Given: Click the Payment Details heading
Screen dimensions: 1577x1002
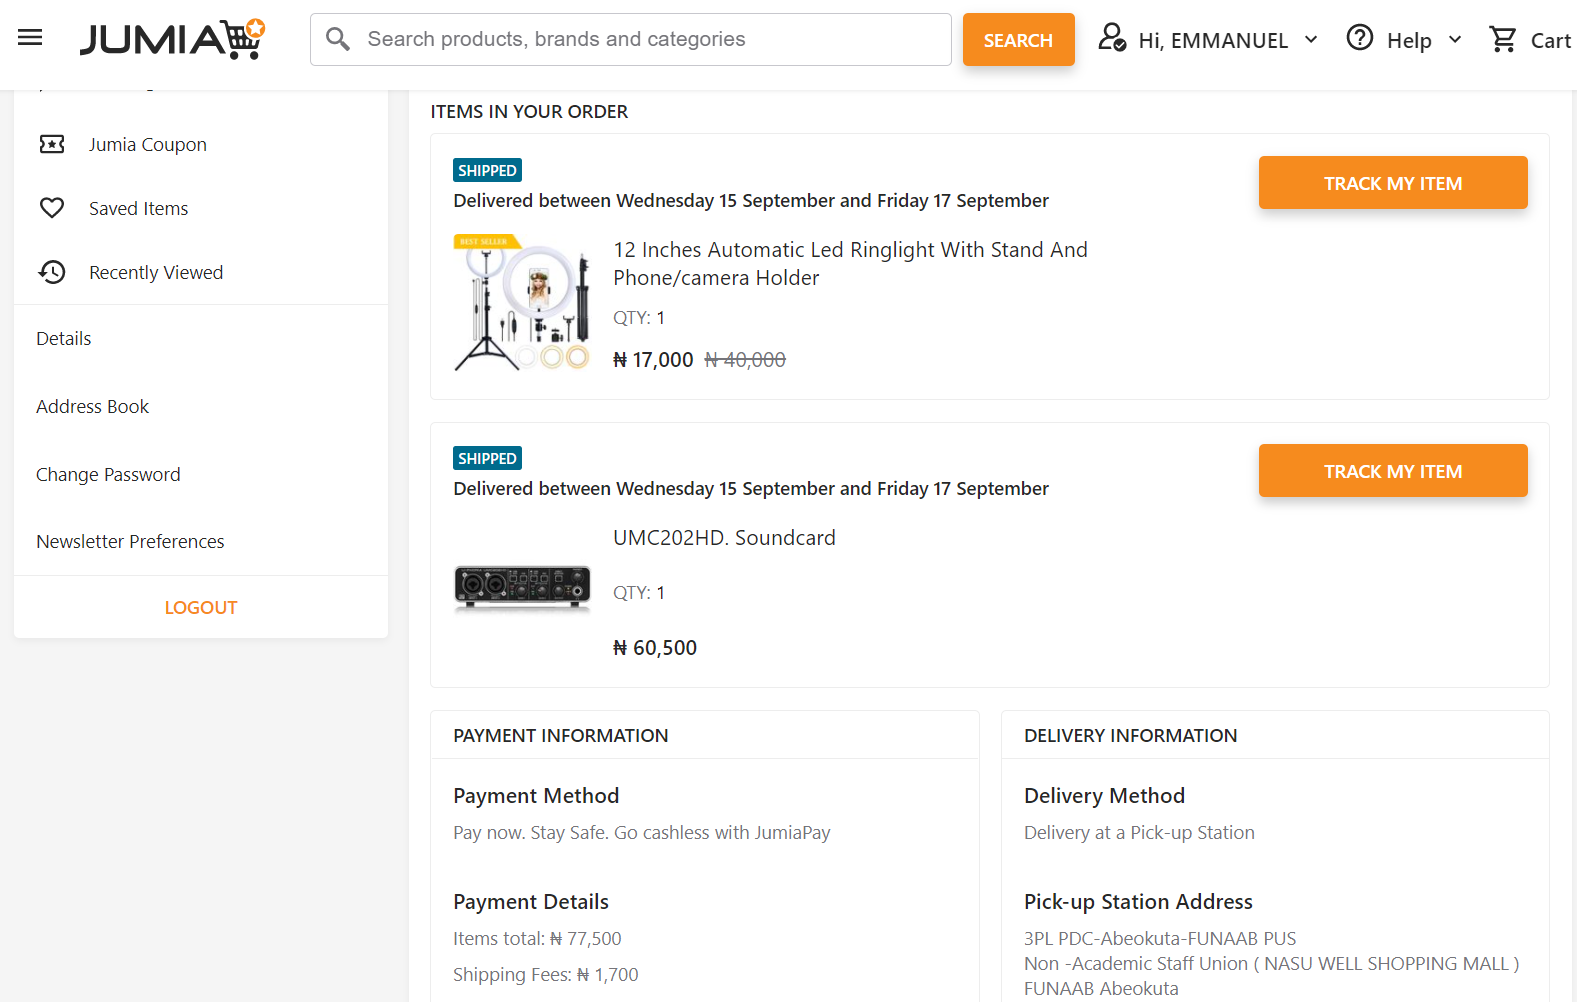Looking at the screenshot, I should coord(531,902).
